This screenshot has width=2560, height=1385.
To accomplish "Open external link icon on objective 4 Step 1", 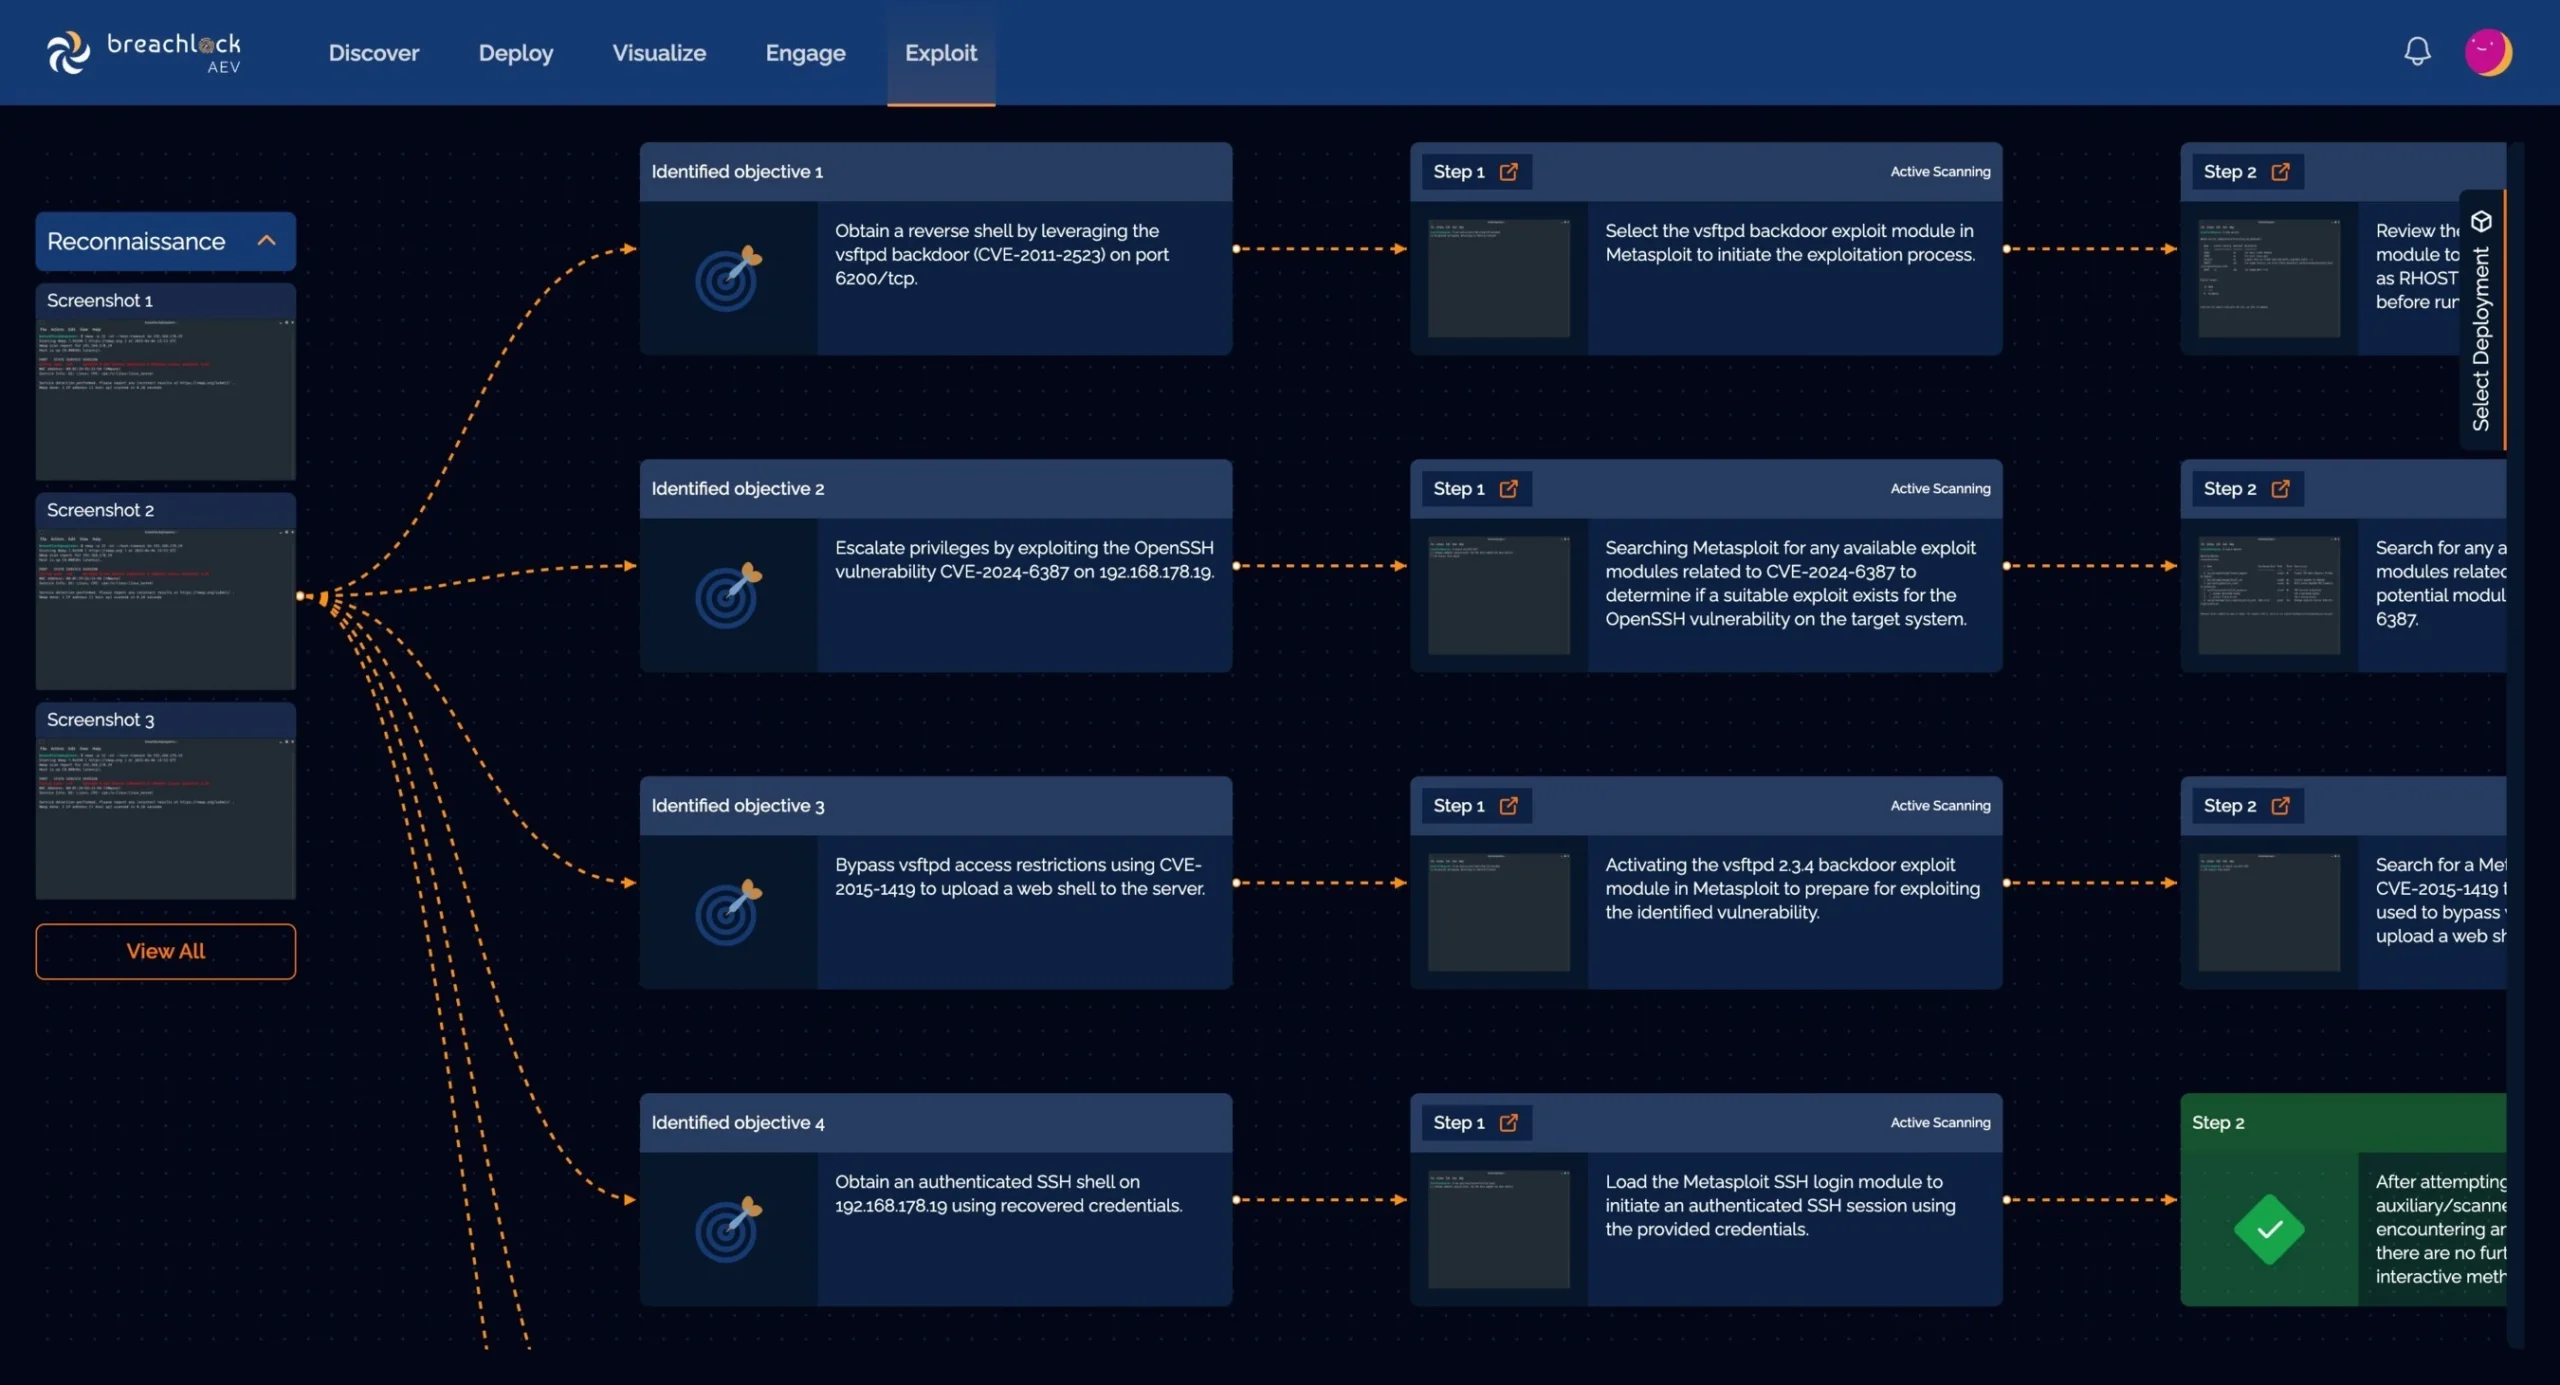I will 1509,1122.
